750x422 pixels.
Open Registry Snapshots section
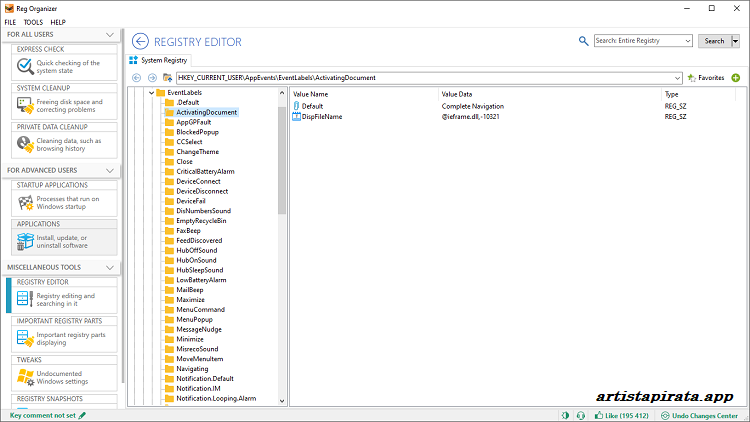pos(64,399)
